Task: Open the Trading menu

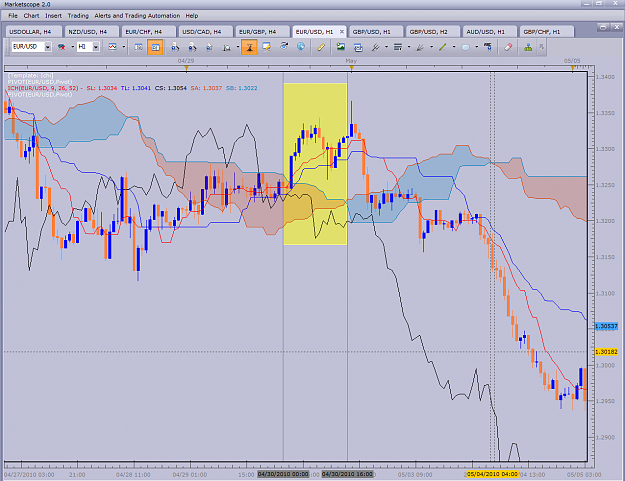Action: 78,16
